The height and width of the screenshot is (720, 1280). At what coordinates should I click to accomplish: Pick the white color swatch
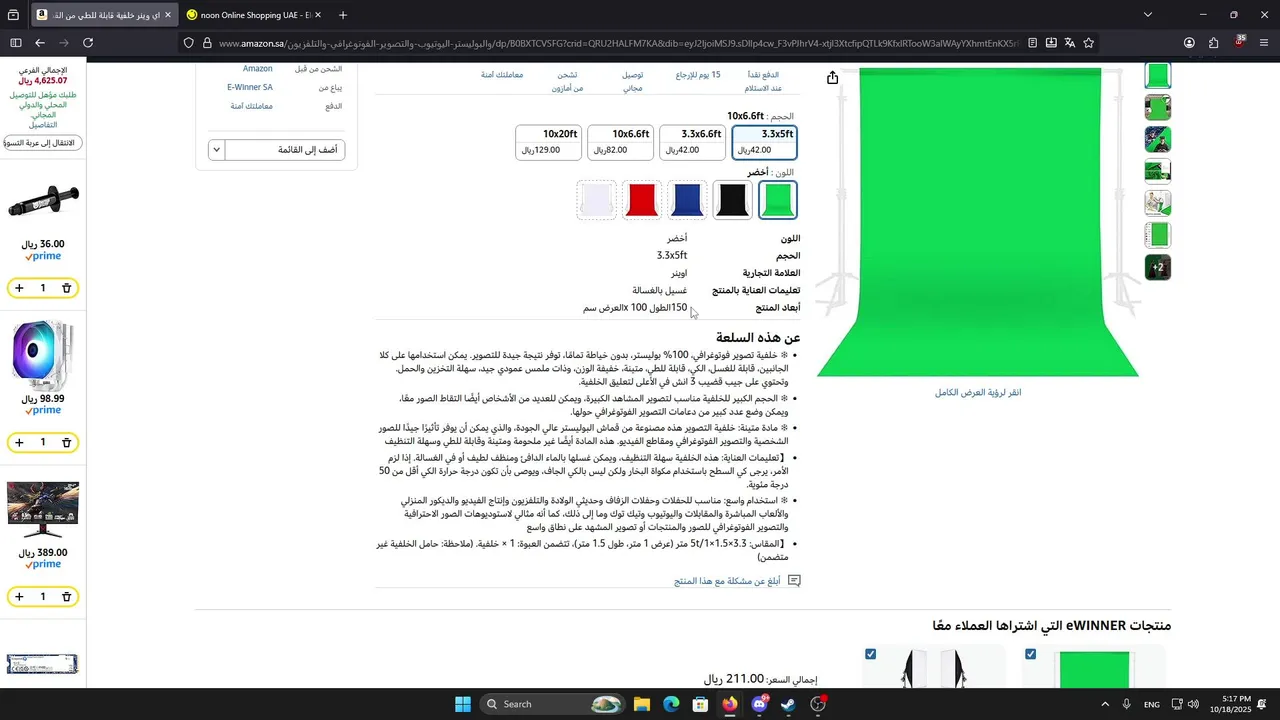coord(597,200)
